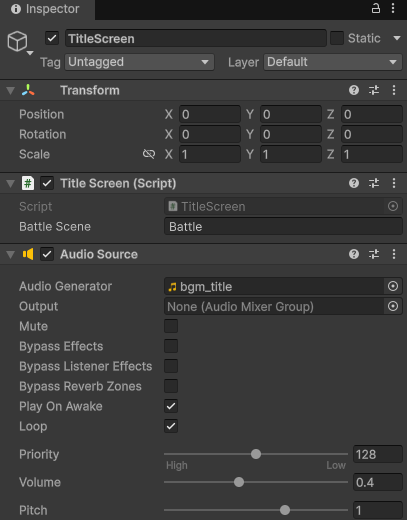Select the Inspector tab
Screen dimensions: 407x520
pos(47,9)
